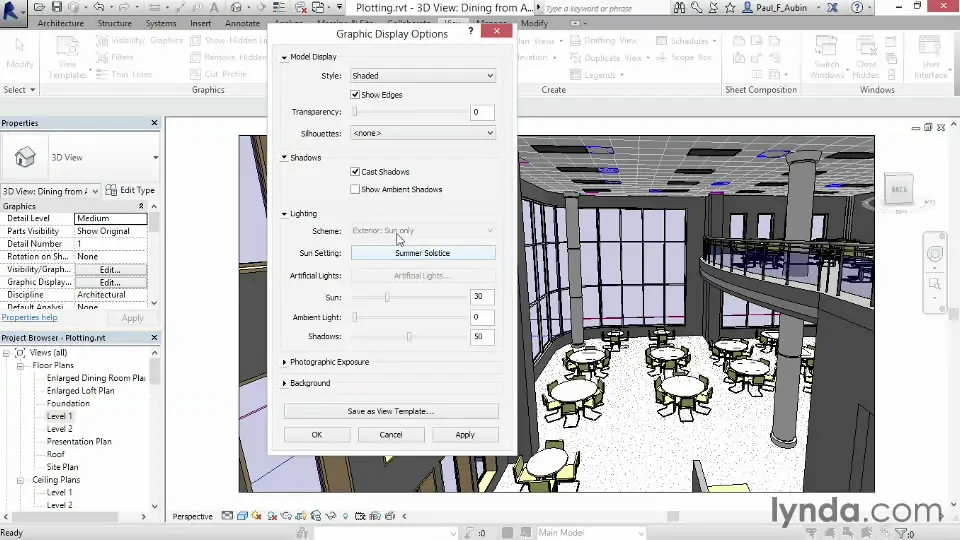Expand the Photographic Exposure section
This screenshot has width=960, height=540.
coord(329,362)
